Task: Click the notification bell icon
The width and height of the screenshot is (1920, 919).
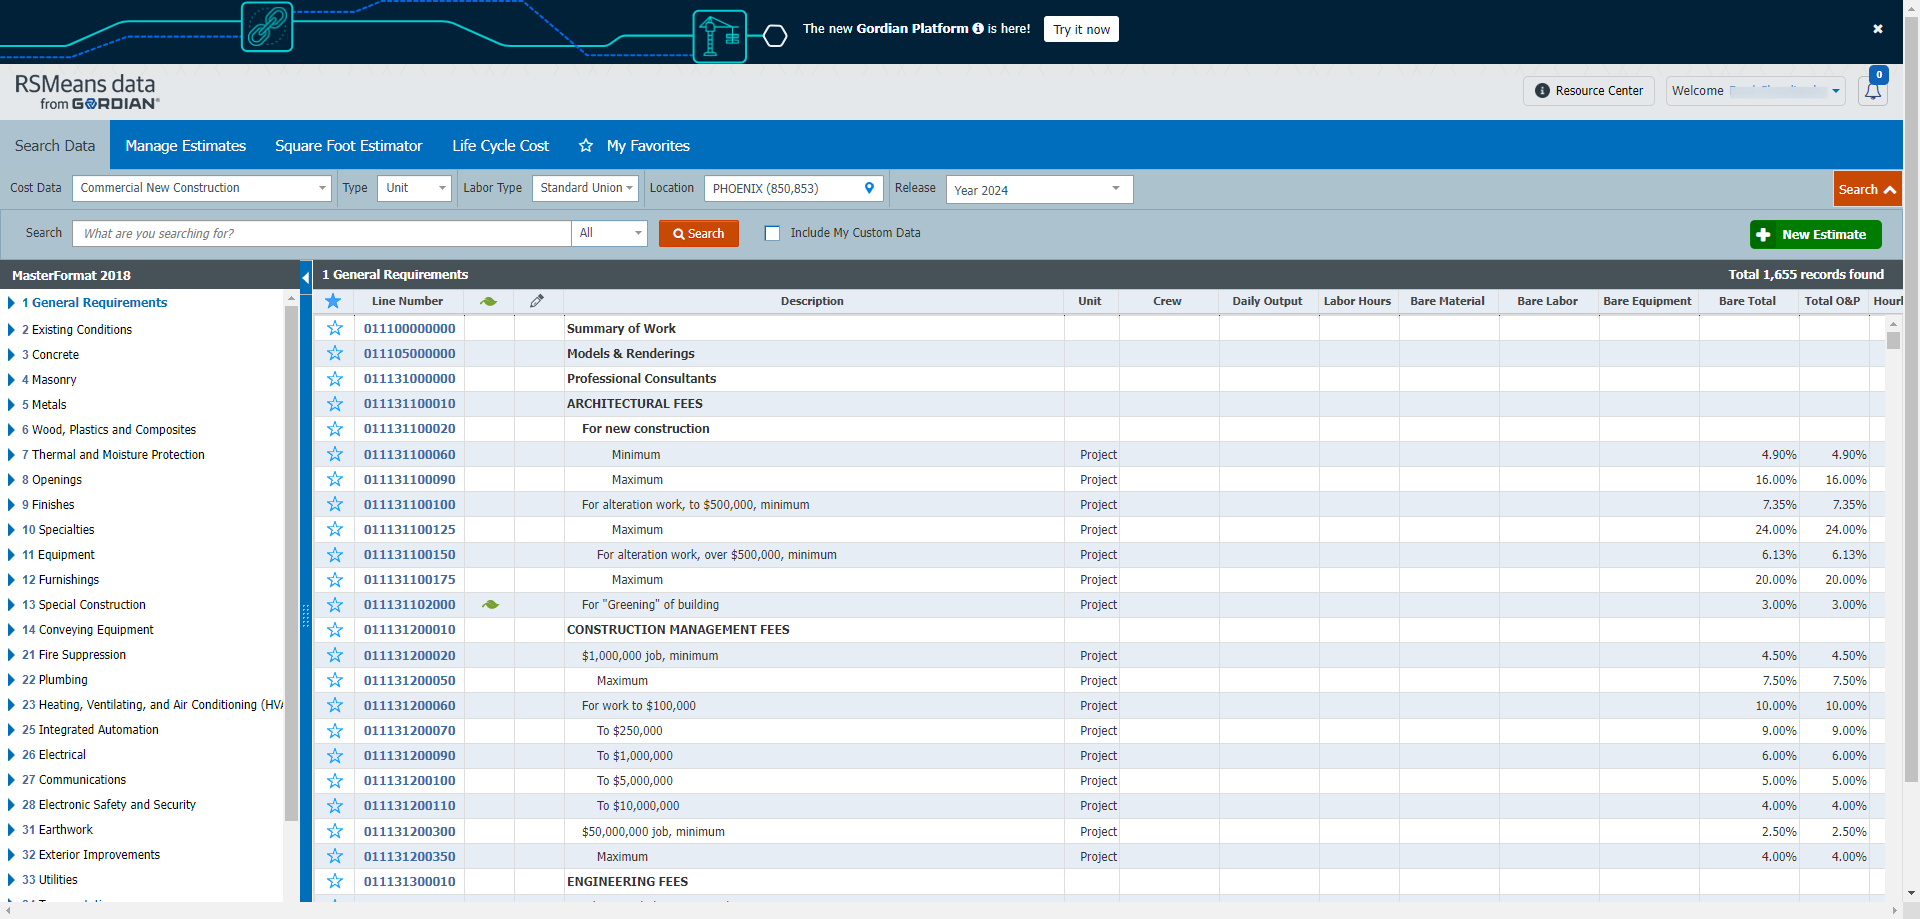Action: pos(1872,91)
